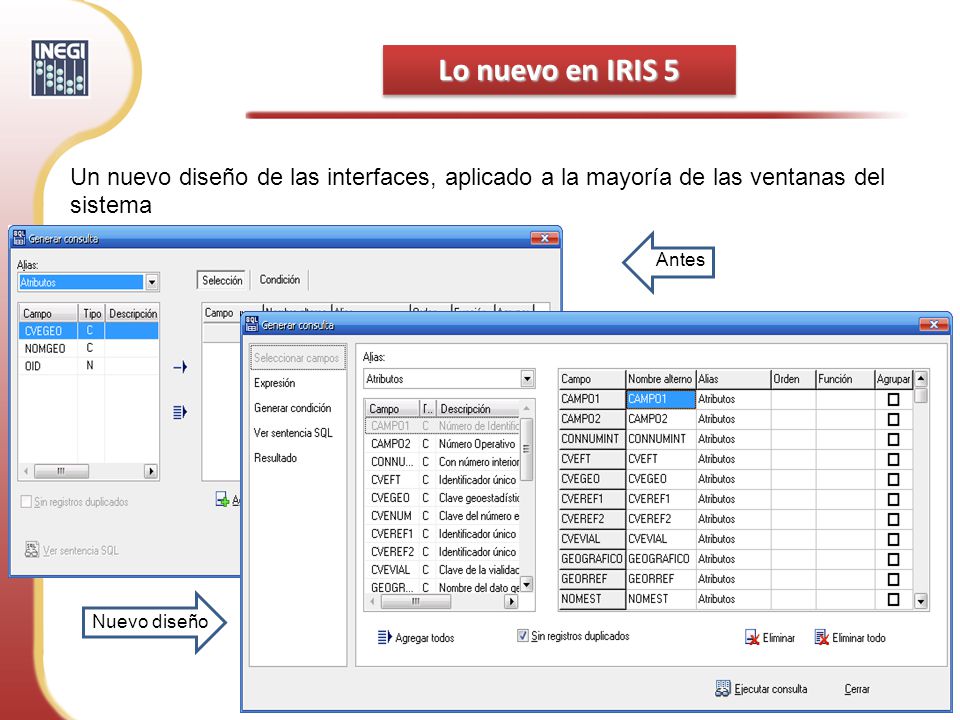960x720 pixels.
Task: Click scroll-down arrow of new field list
Action: click(527, 584)
